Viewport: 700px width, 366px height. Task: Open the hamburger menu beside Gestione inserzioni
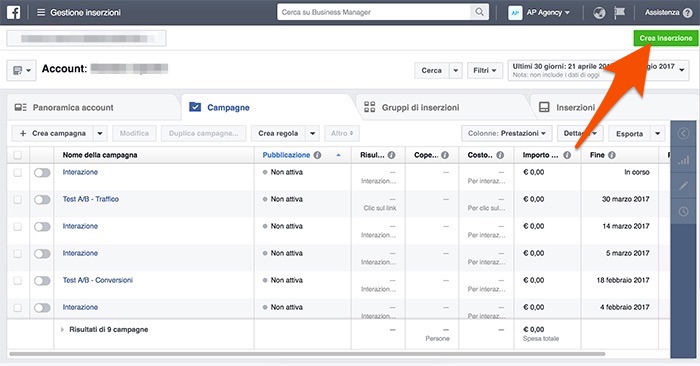[x=41, y=12]
